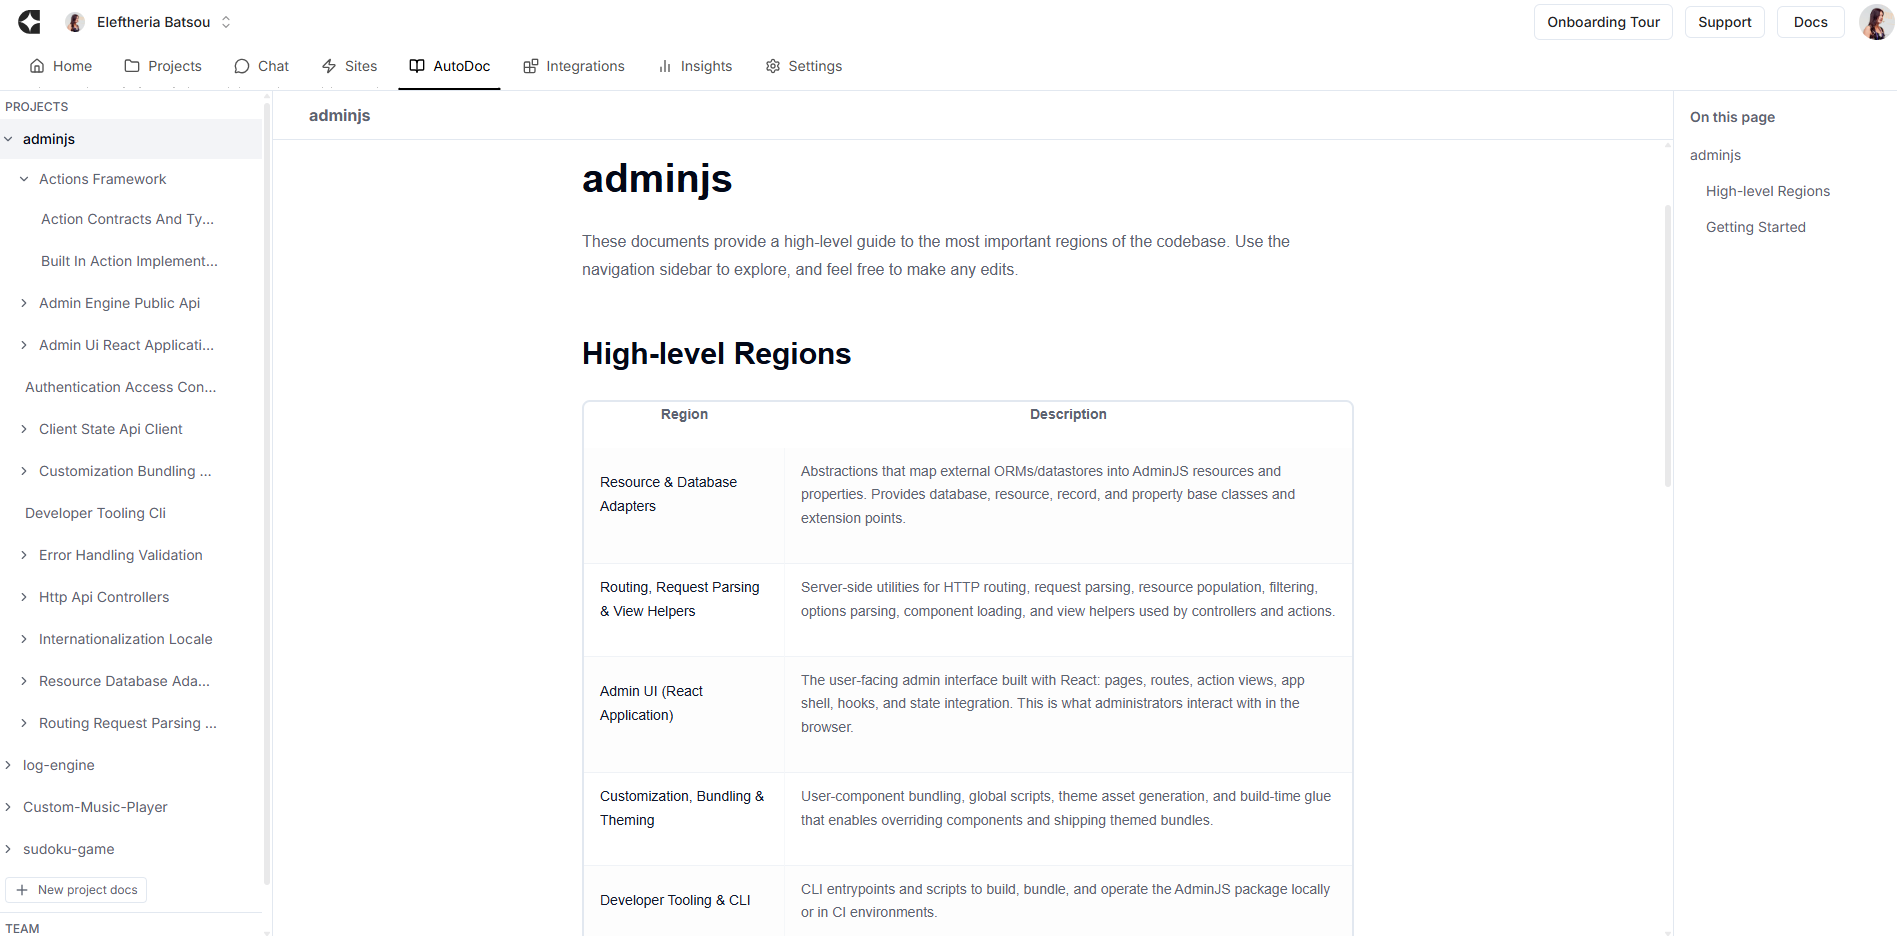Expand the Http Api Controllers section
Viewport: 1897px width, 936px height.
tap(24, 597)
